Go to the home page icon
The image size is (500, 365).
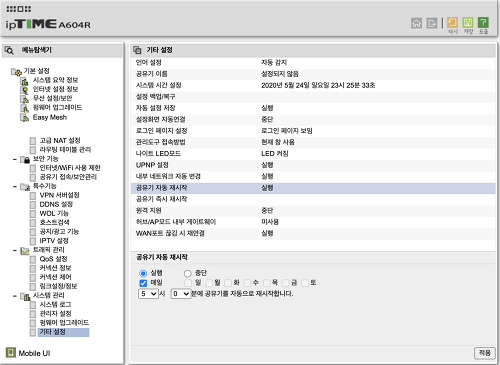[416, 23]
